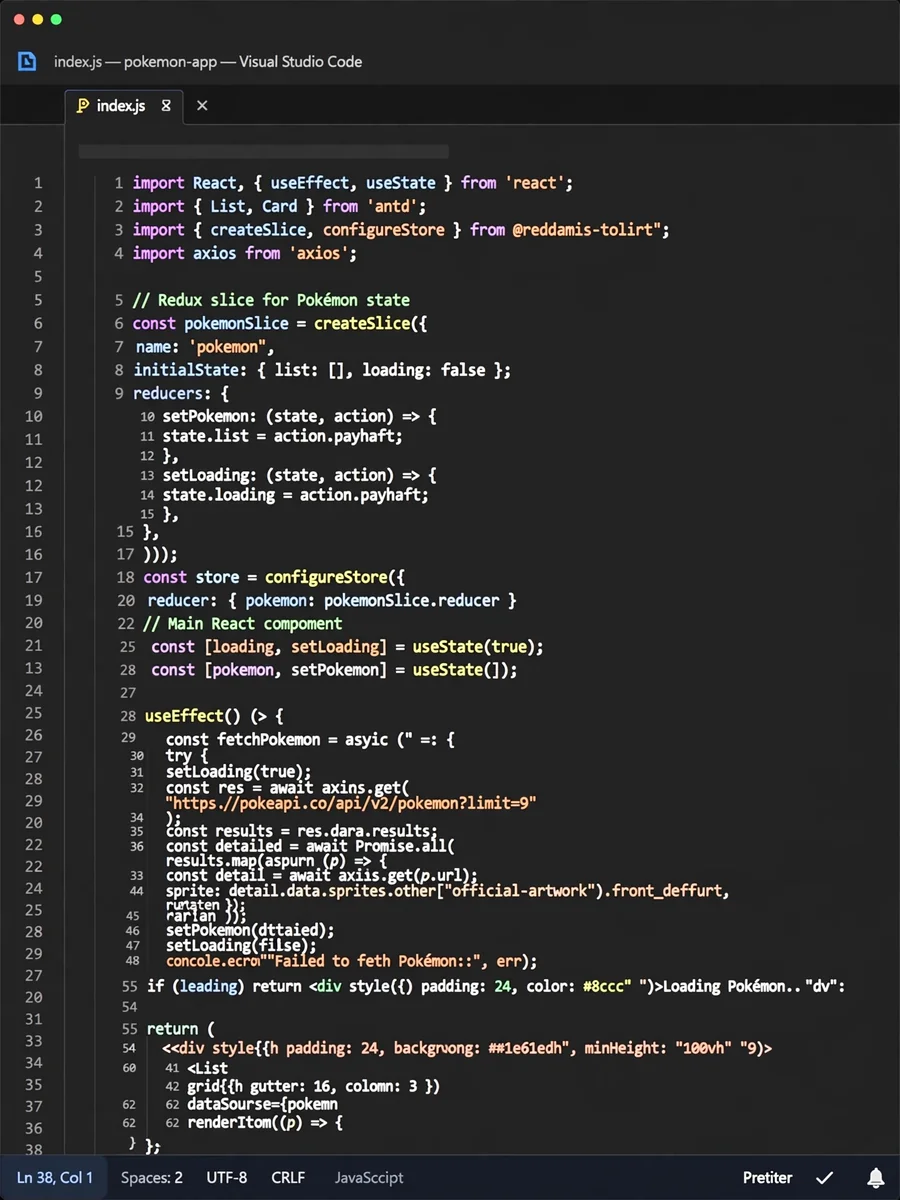Click the checkmark icon in status bar
Image resolution: width=900 pixels, height=1200 pixels.
825,1177
